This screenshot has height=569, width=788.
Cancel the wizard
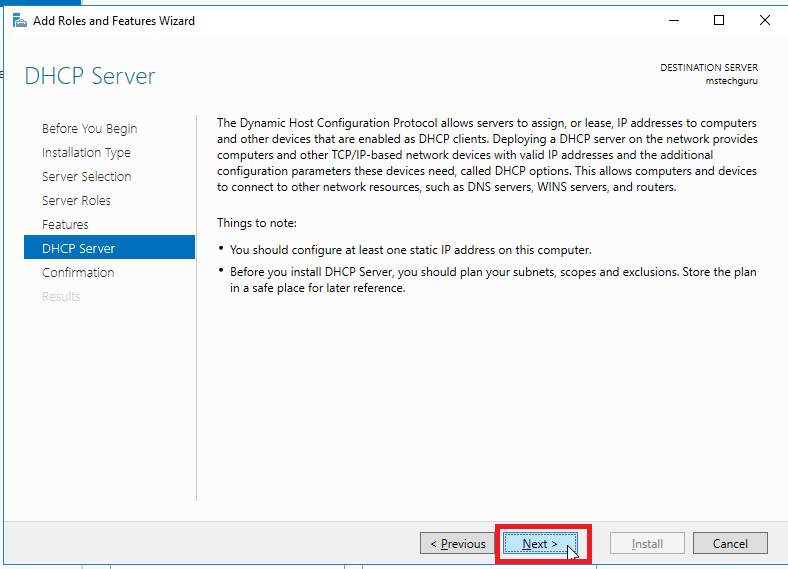click(x=730, y=543)
